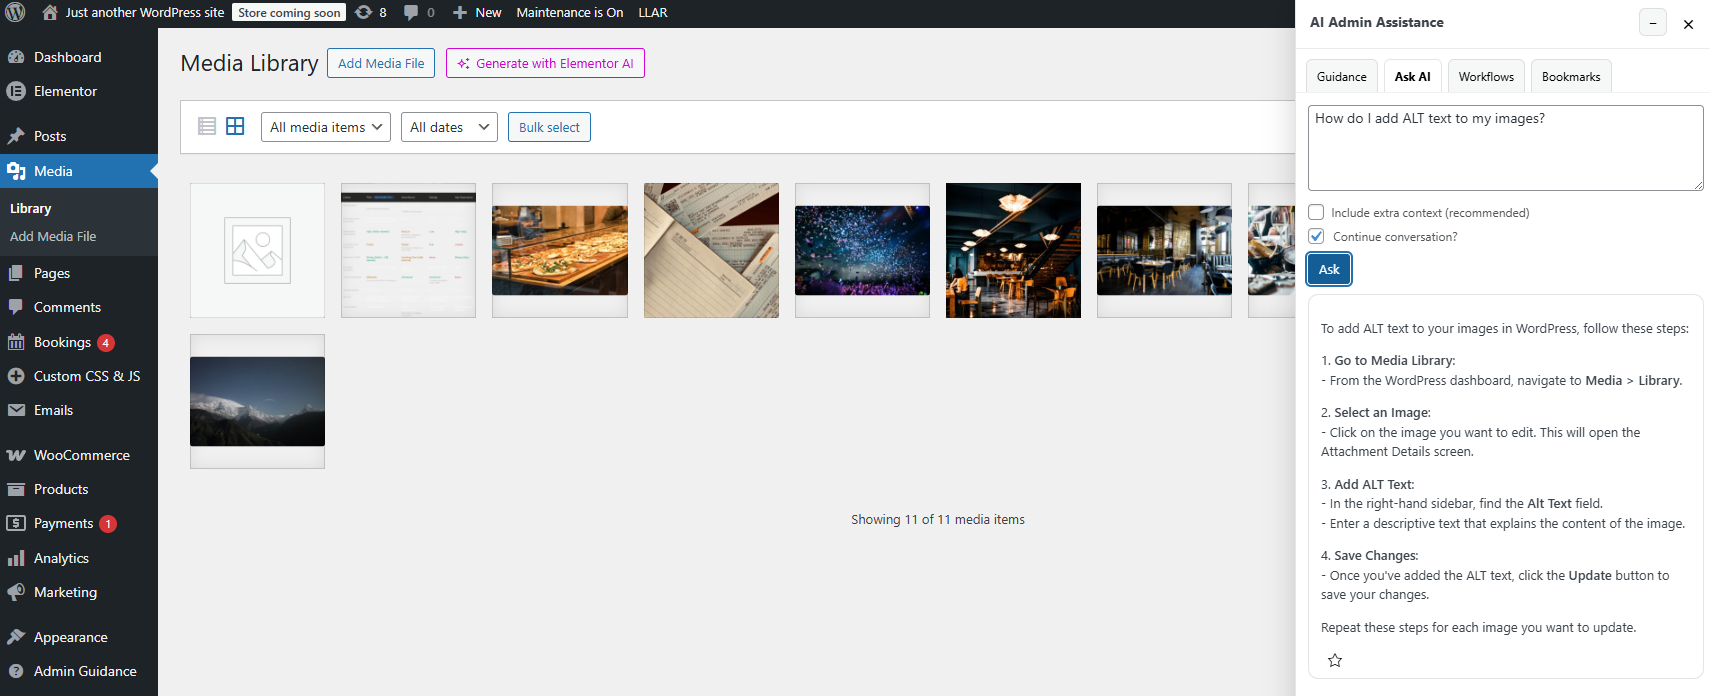Click the AI question text field
Screen dimensions: 1710x696
pos(1505,148)
